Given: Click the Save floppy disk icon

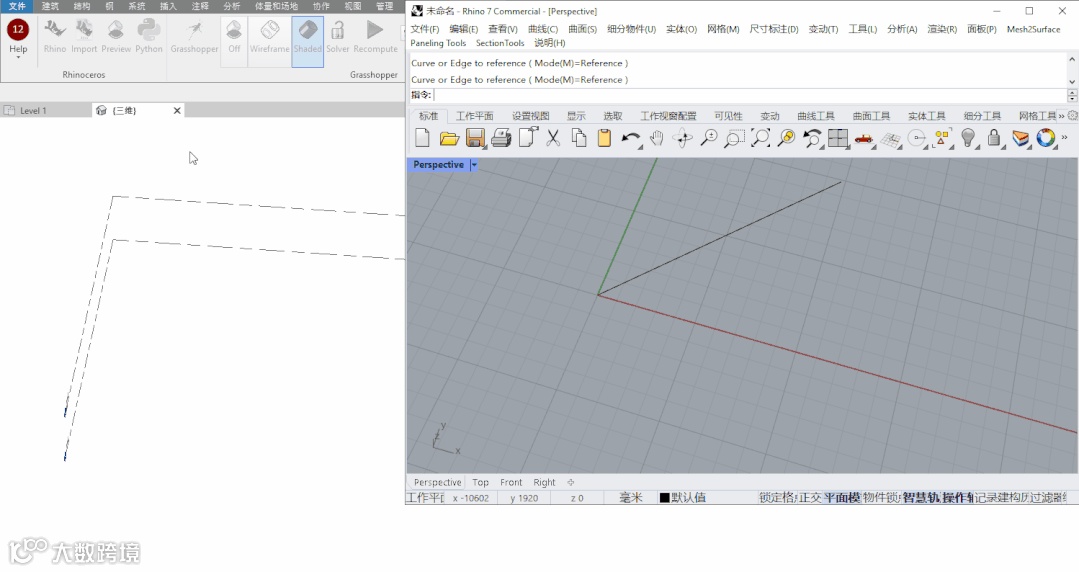Looking at the screenshot, I should click(x=475, y=138).
